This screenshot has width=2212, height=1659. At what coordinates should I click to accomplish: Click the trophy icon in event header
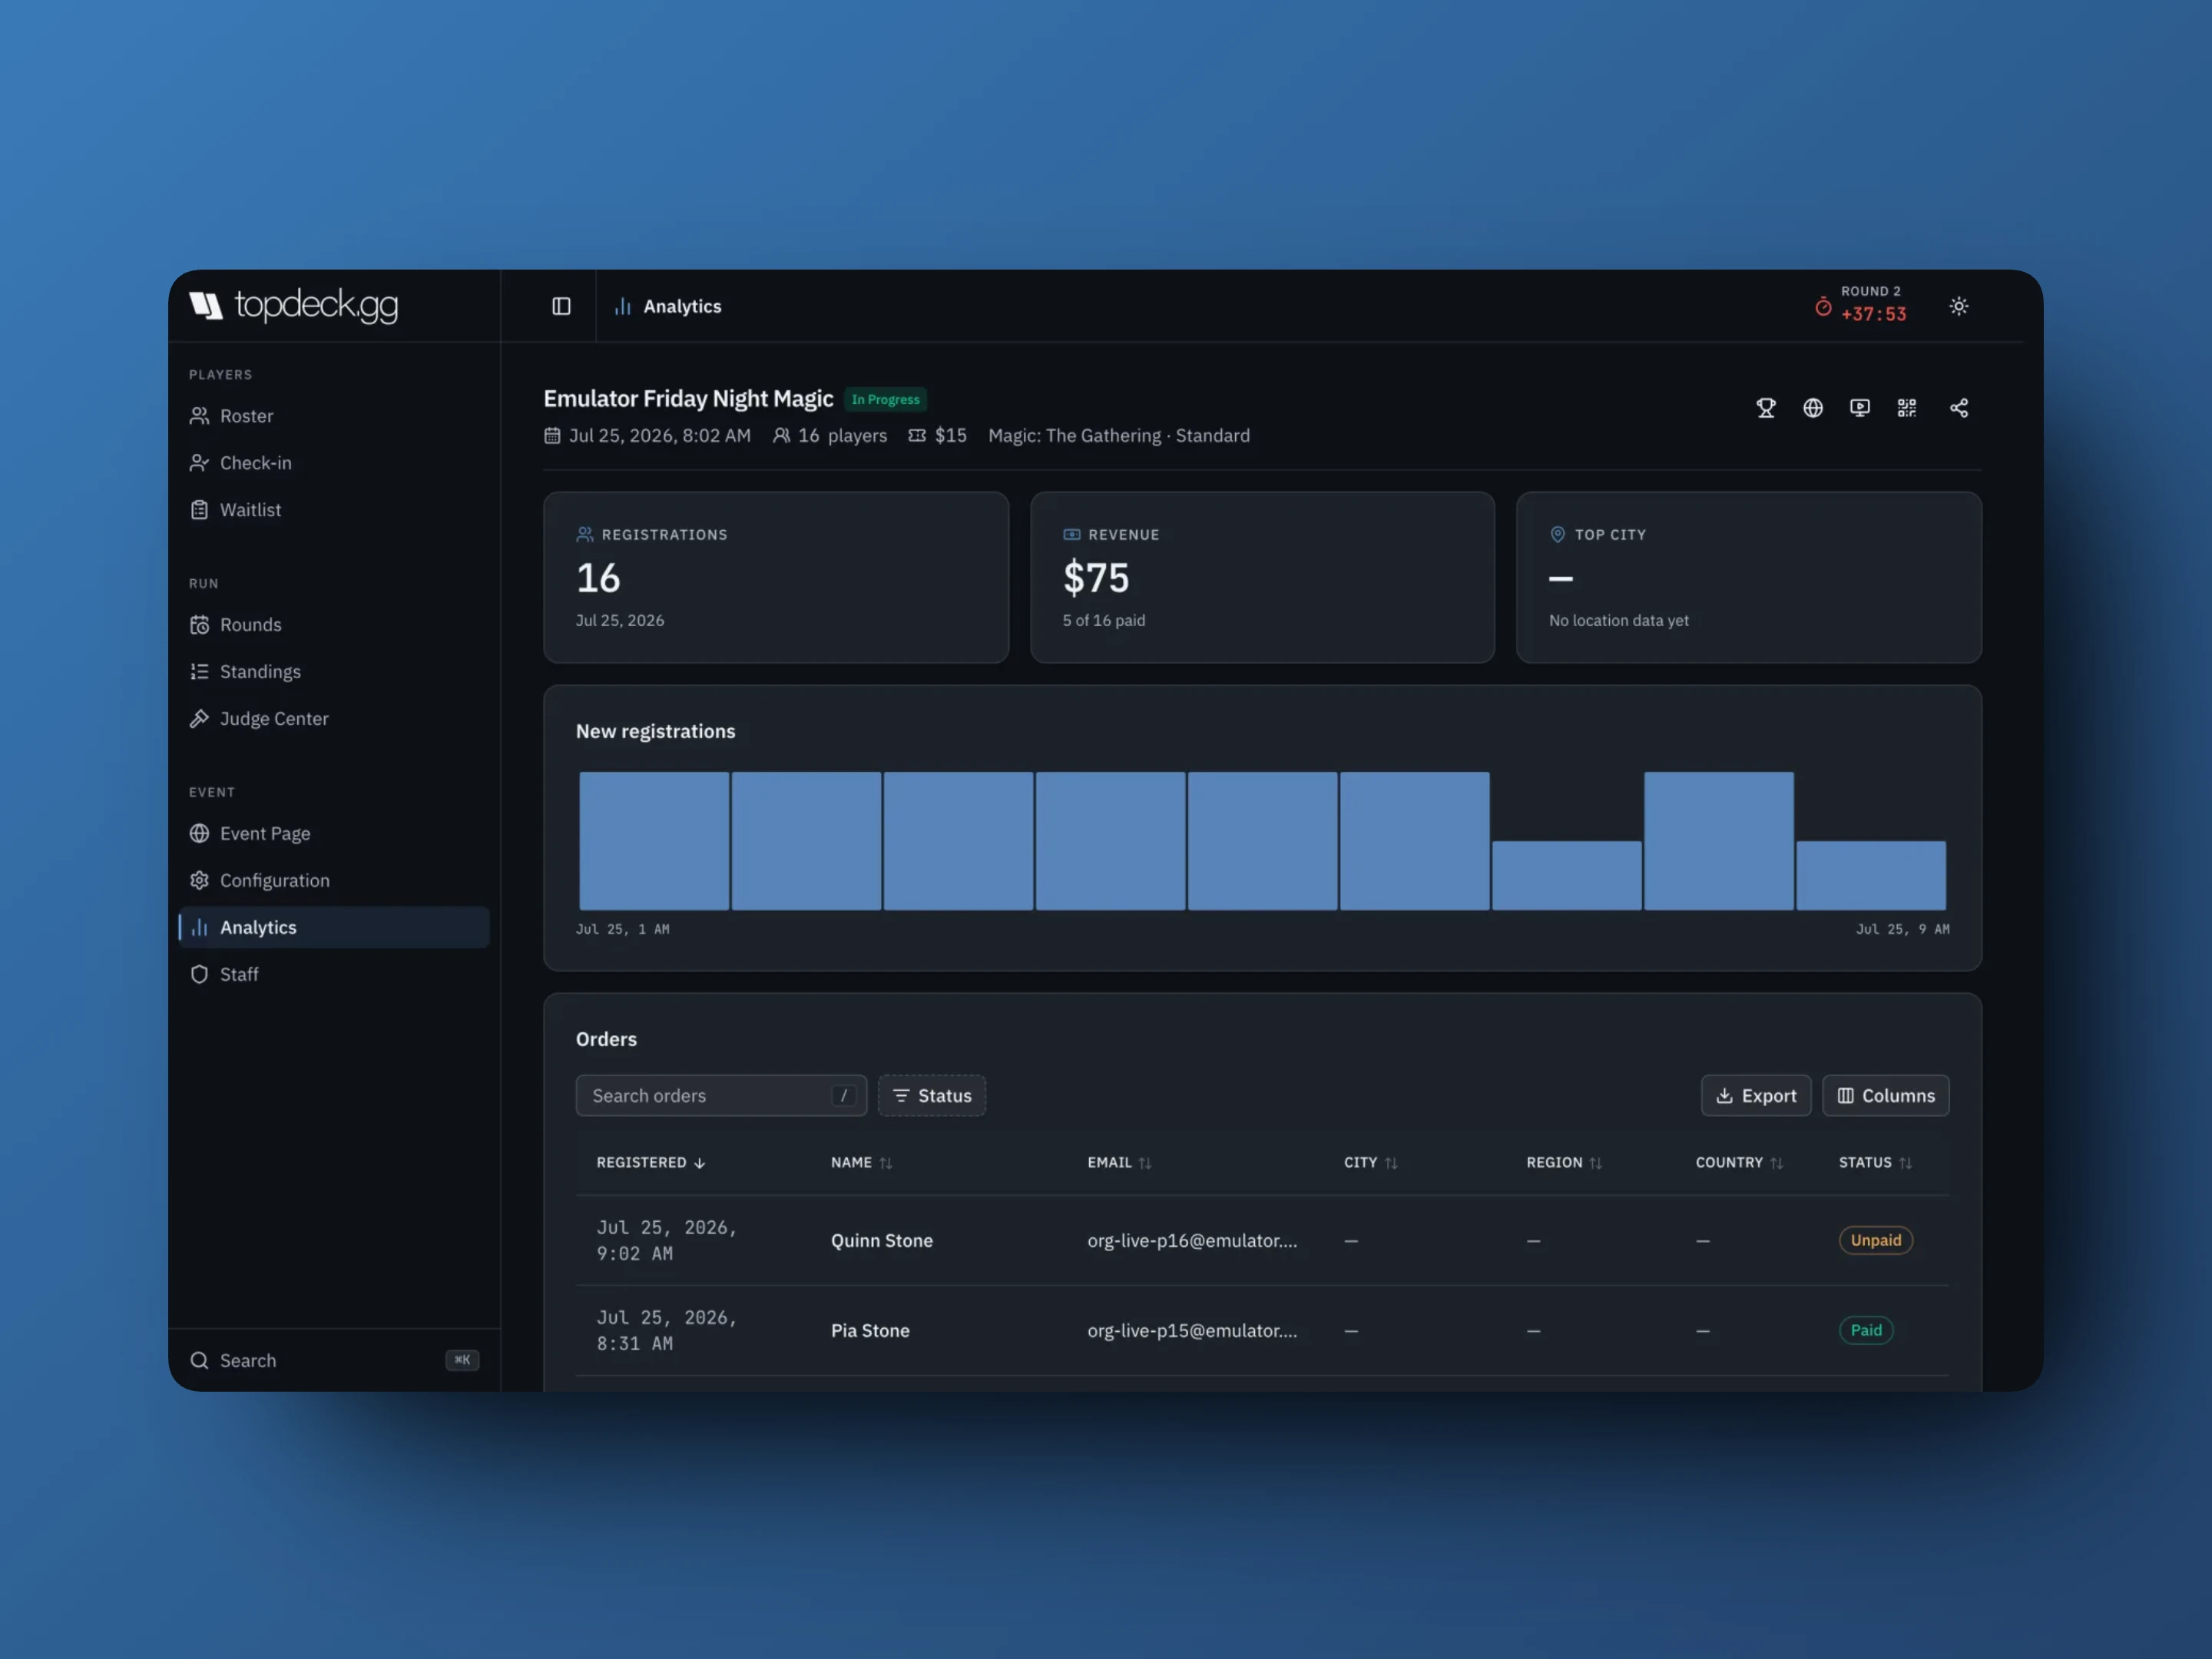tap(1766, 408)
